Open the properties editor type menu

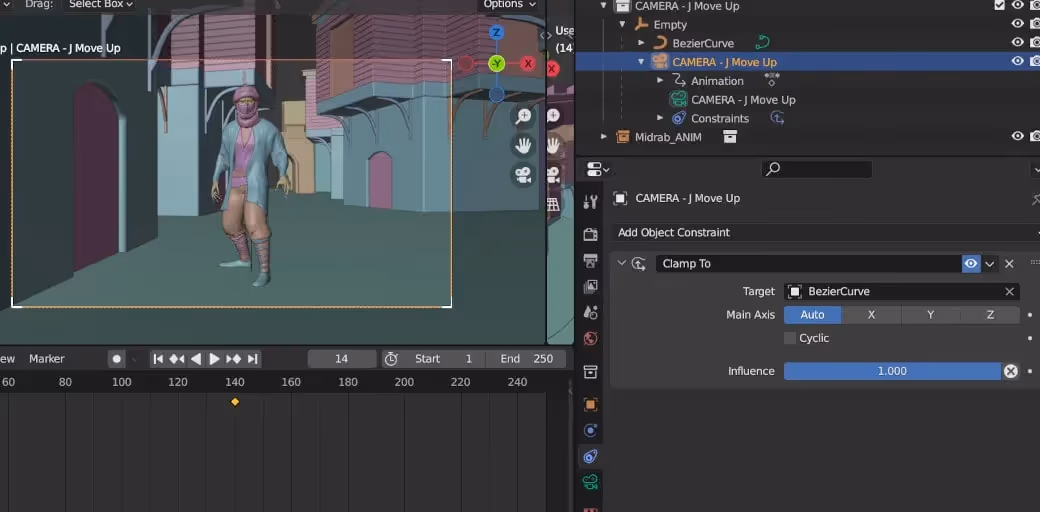click(x=598, y=169)
